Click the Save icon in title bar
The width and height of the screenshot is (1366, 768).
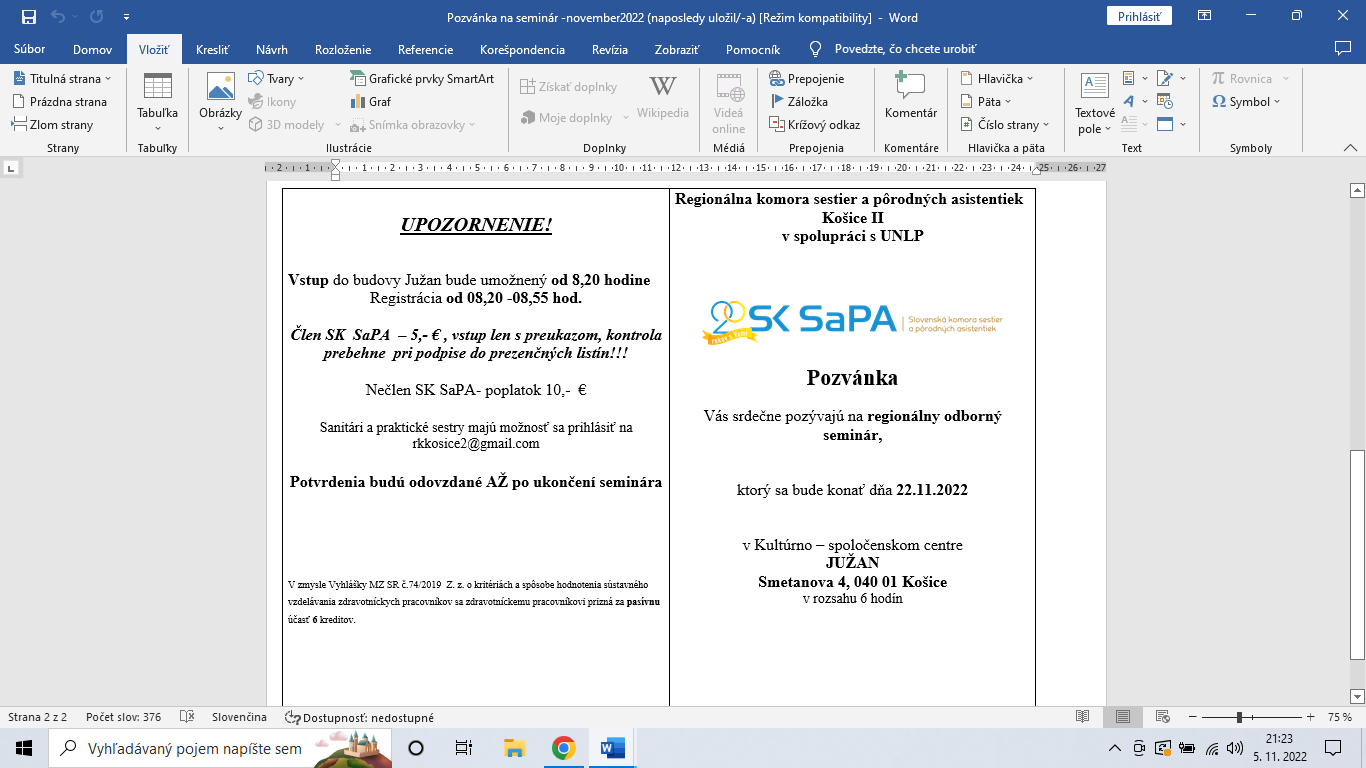coord(28,17)
